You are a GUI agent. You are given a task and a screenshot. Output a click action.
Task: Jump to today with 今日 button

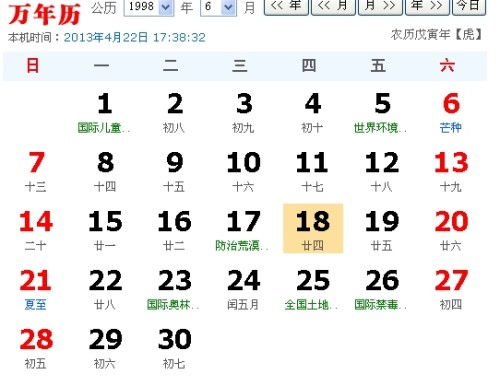(x=469, y=7)
